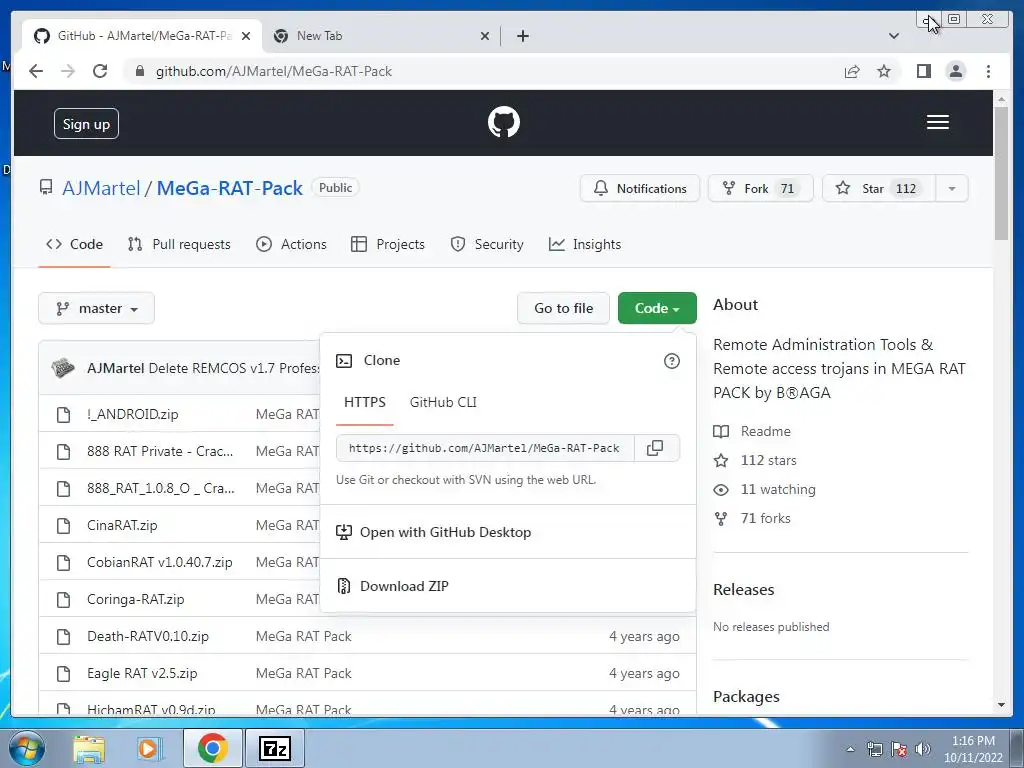Screen dimensions: 1024x768
Task: Click the clone URL text field
Action: point(485,448)
